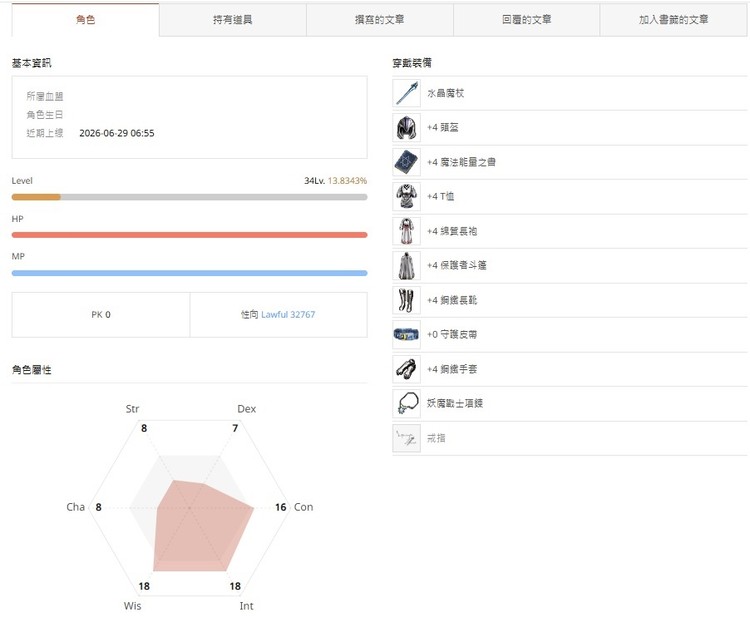Click the +4 鋼鐵手套 item name
Image resolution: width=750 pixels, height=637 pixels.
click(452, 369)
